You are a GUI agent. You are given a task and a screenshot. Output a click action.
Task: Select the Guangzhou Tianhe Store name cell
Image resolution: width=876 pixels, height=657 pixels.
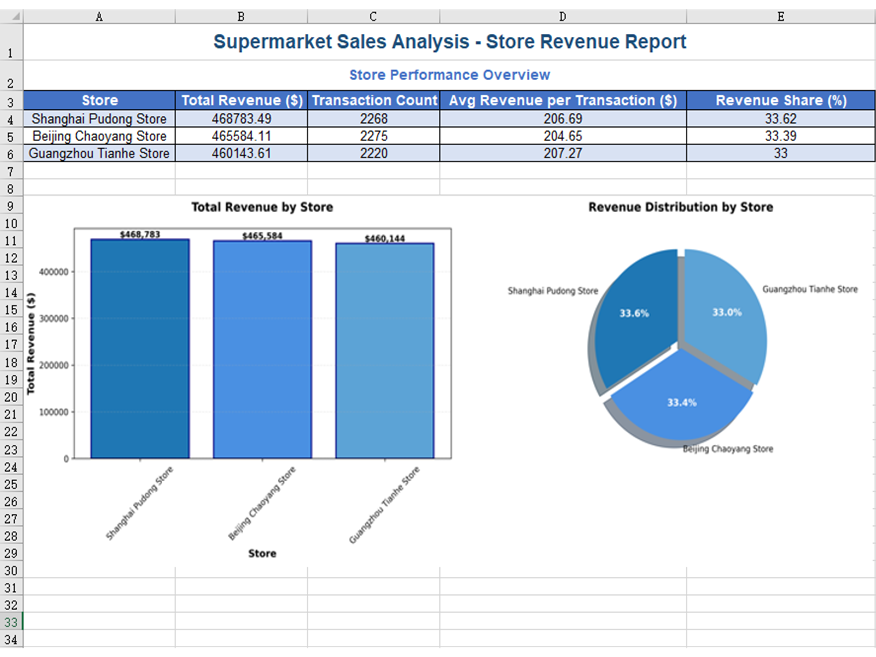98,154
